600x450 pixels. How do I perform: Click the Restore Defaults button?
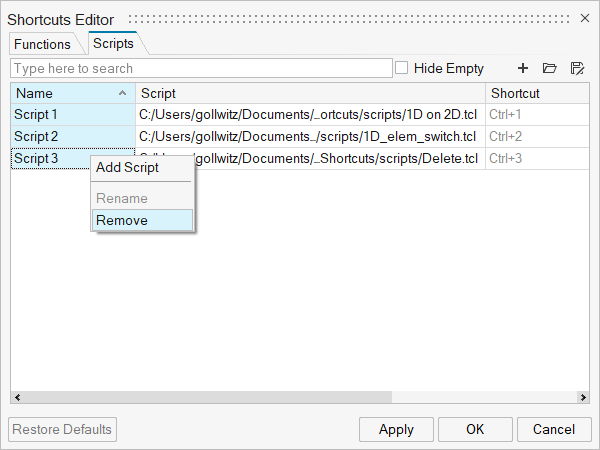(x=63, y=429)
